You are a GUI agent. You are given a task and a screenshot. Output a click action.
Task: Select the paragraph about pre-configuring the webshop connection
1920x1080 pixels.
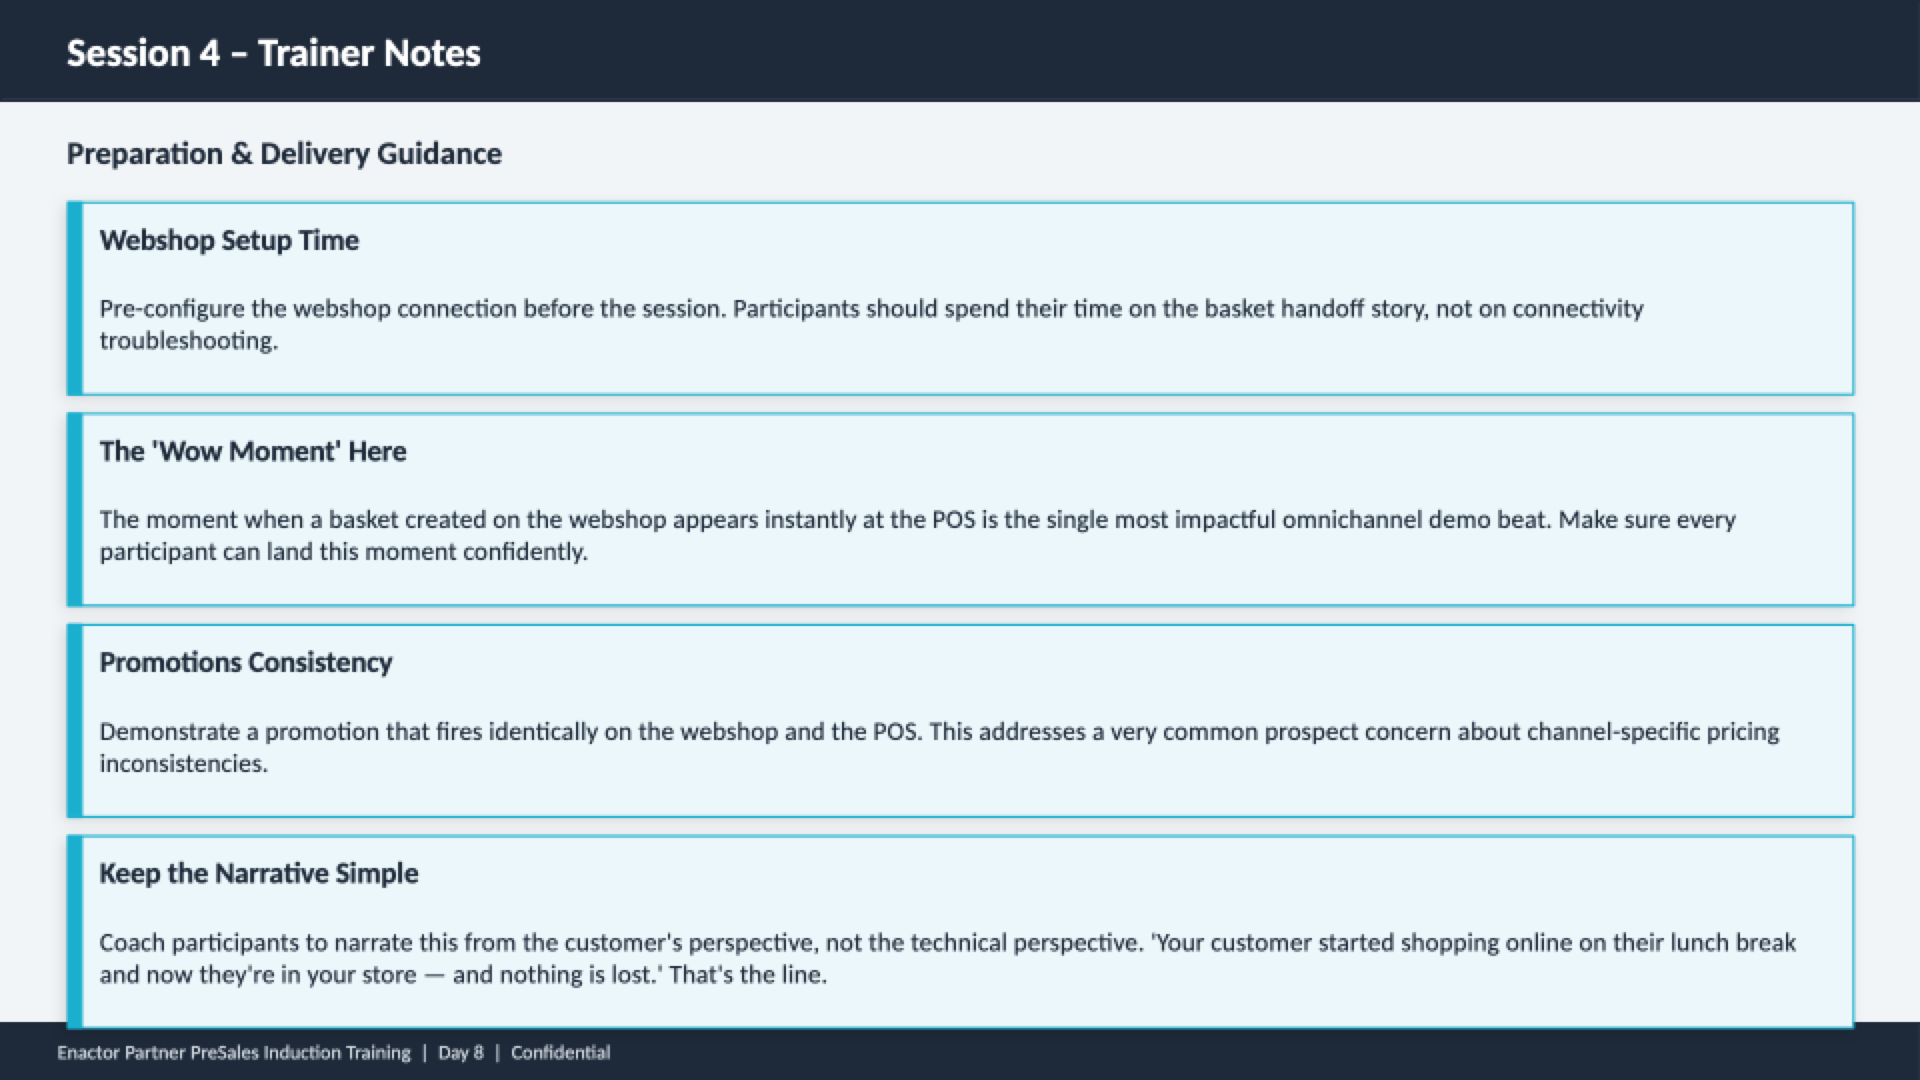coord(870,324)
